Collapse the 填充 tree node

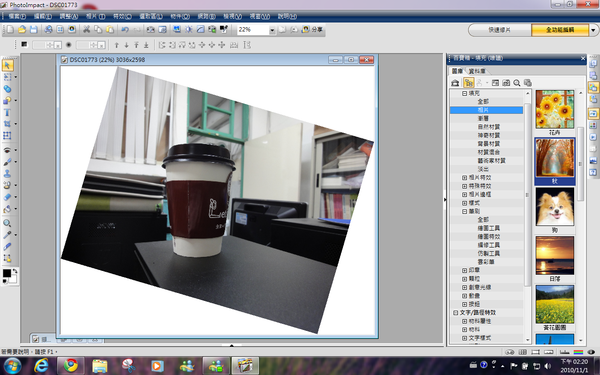click(x=464, y=93)
